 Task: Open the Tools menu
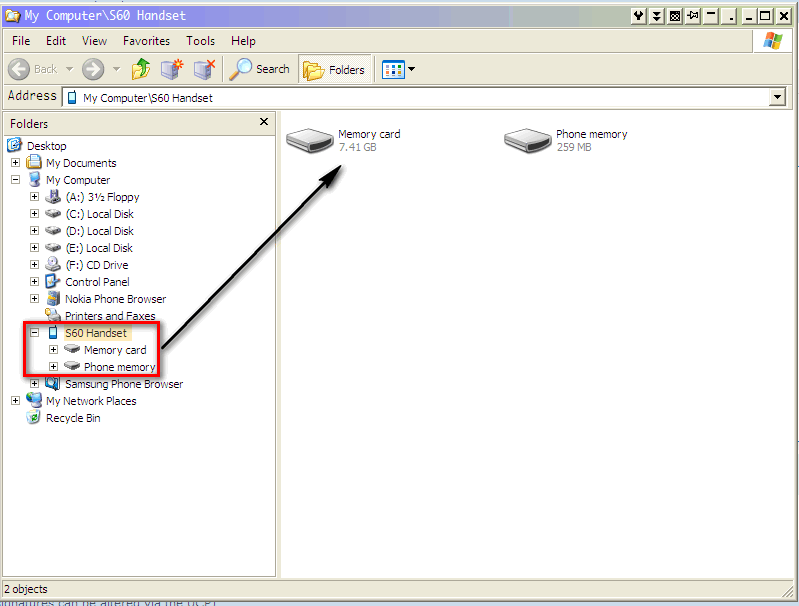(x=200, y=41)
